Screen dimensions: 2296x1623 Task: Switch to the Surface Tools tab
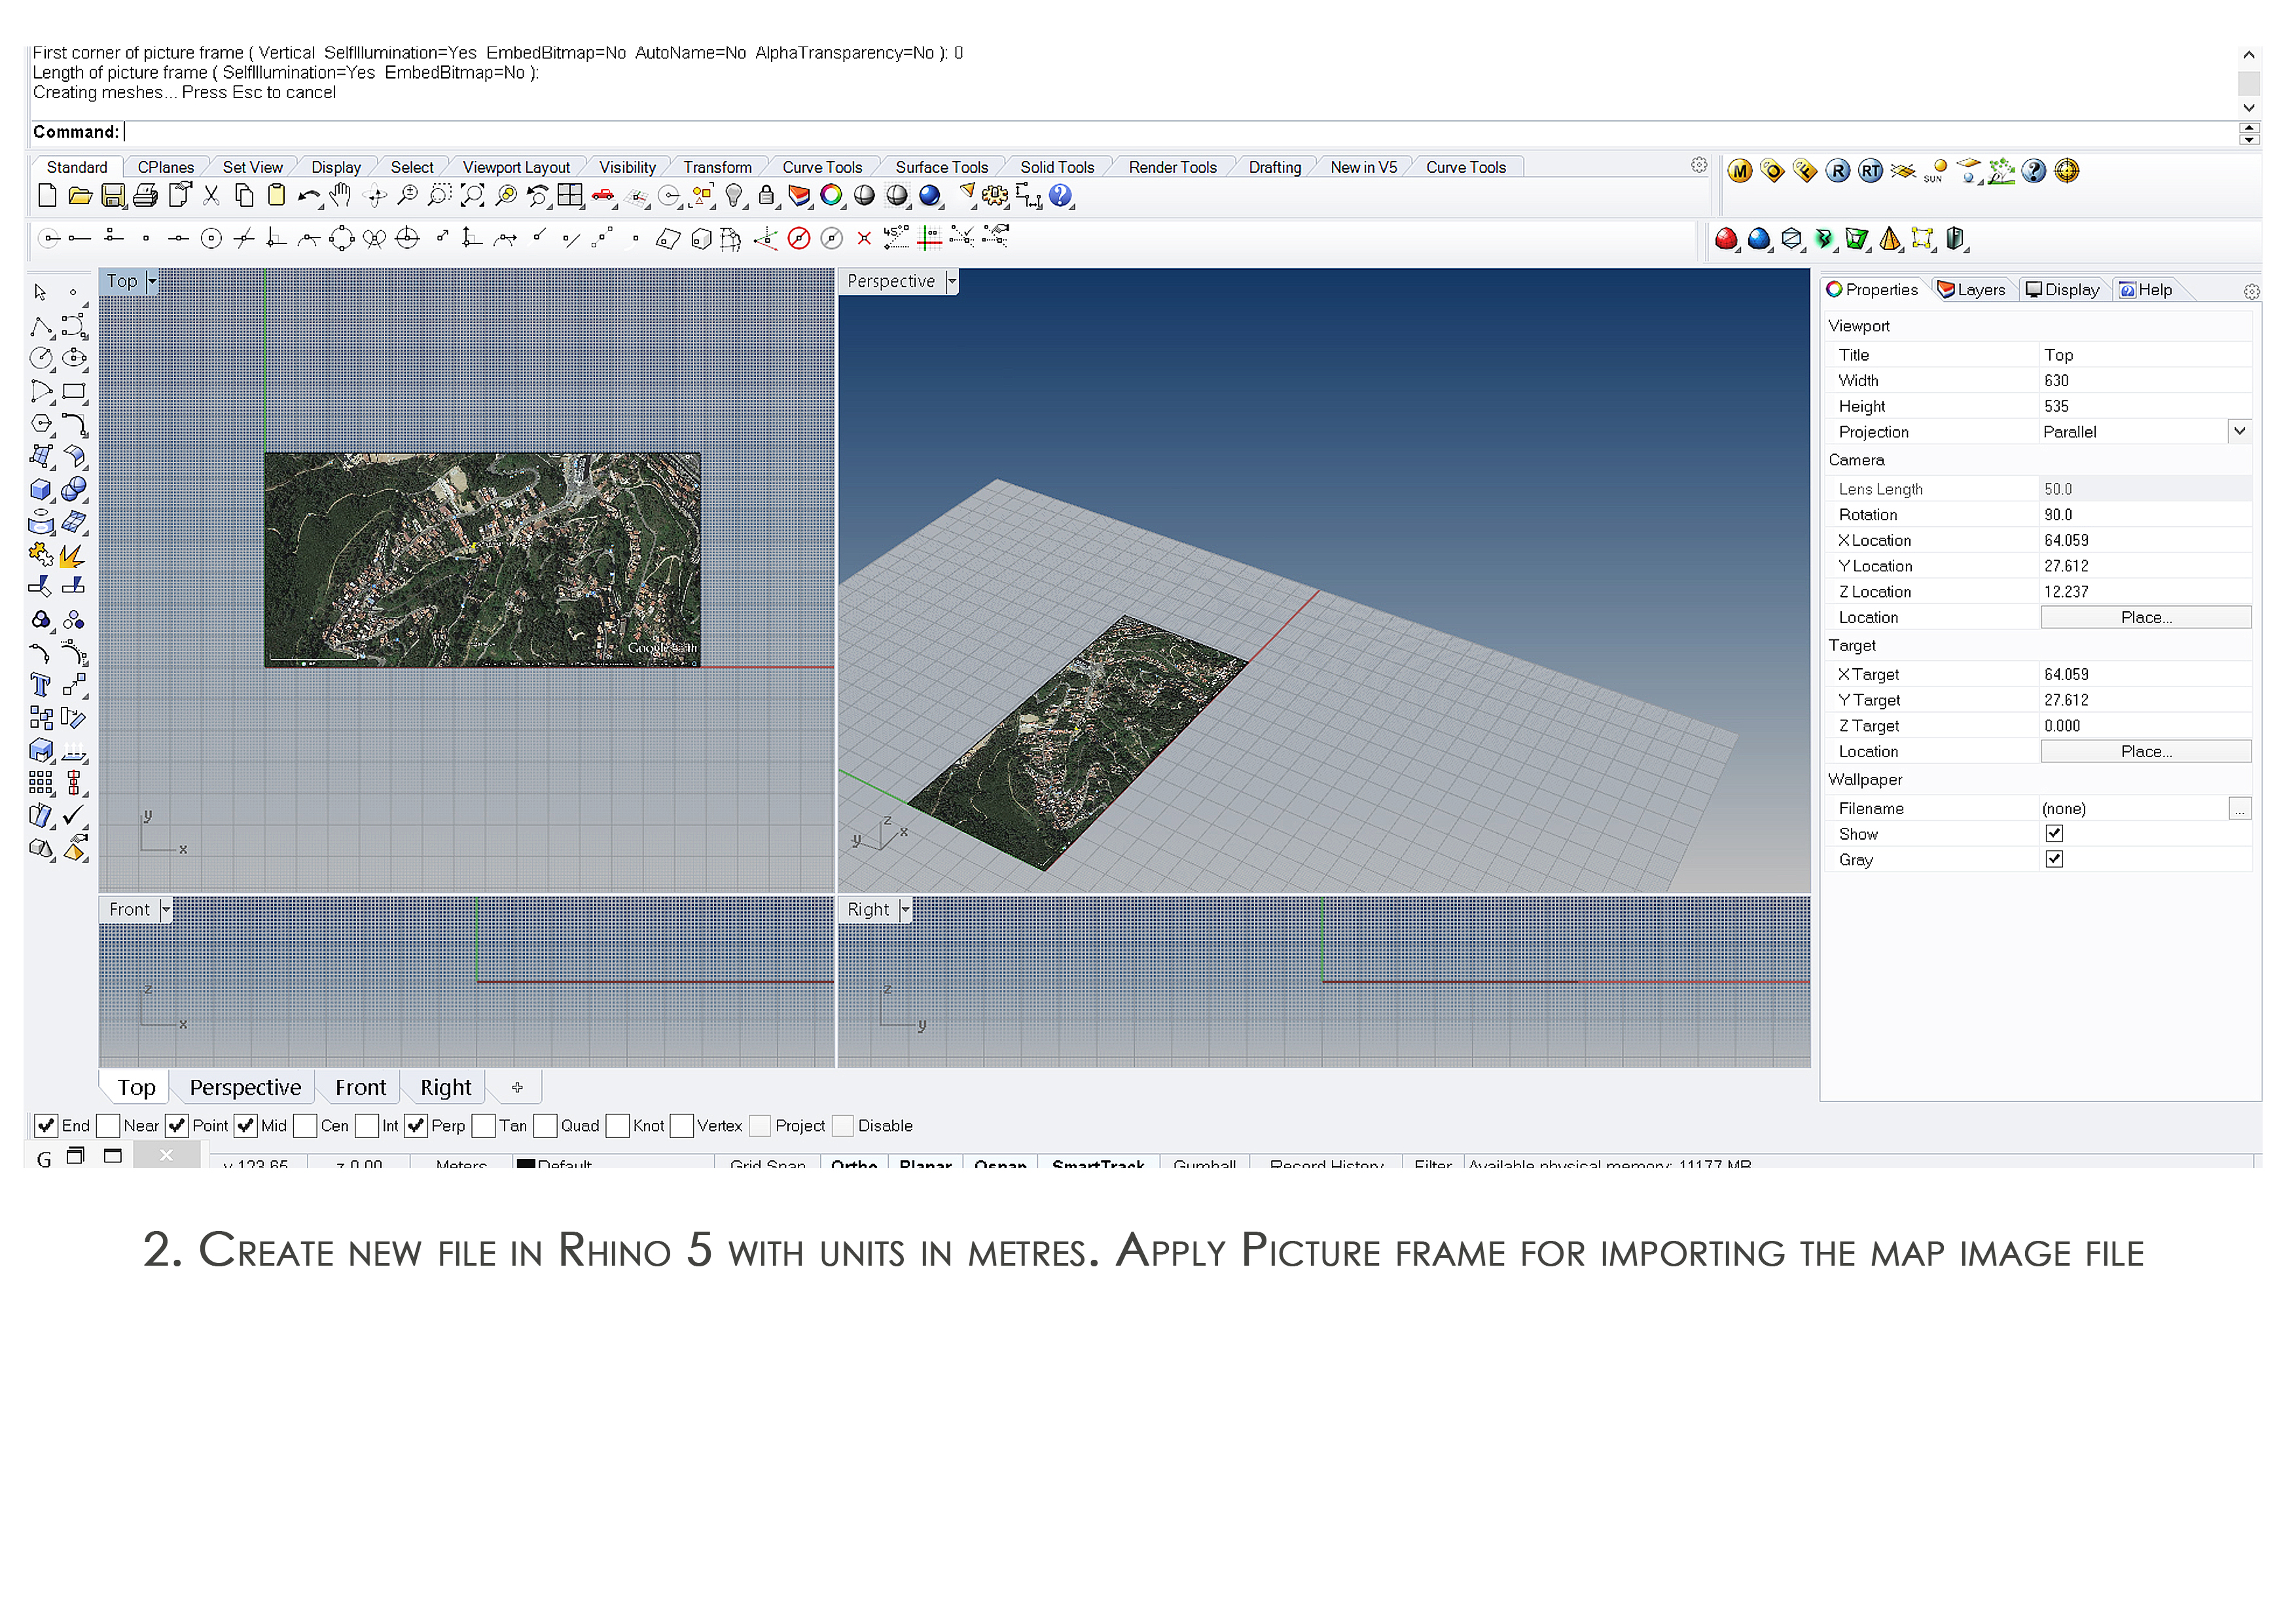pos(941,167)
